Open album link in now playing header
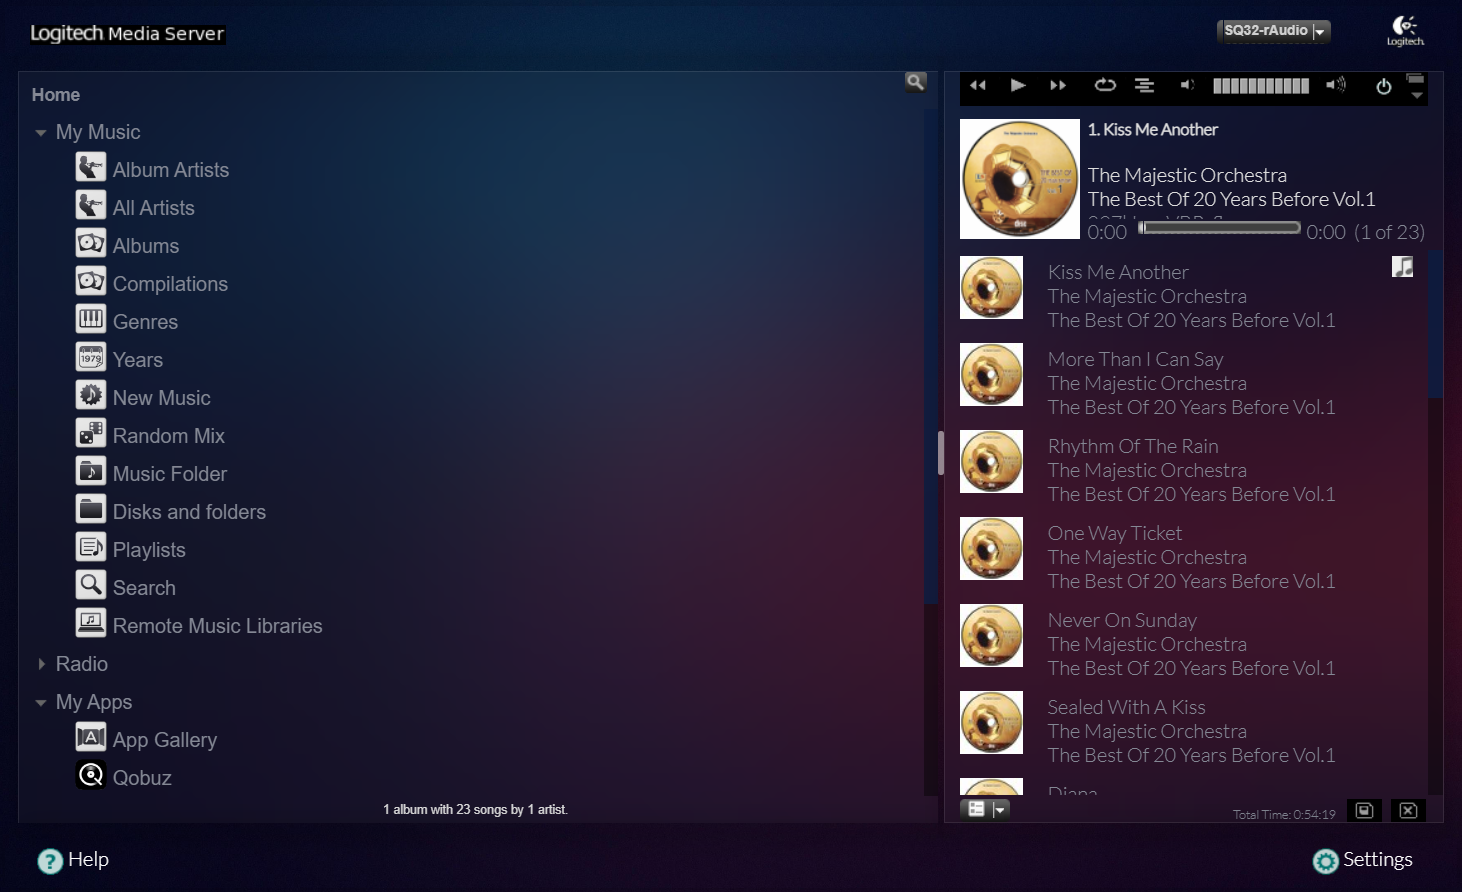 [1231, 199]
